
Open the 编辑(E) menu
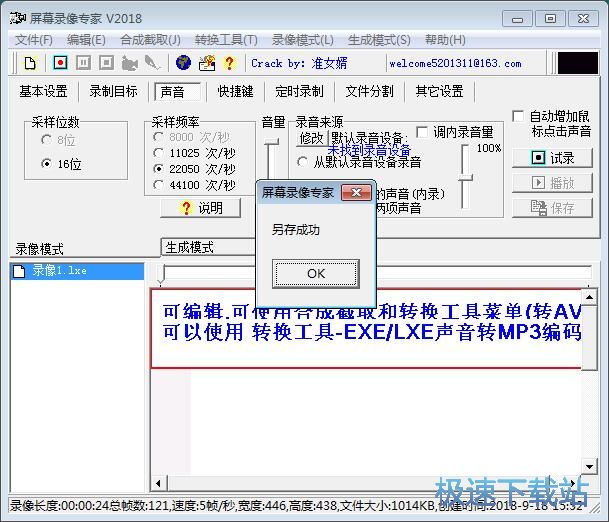(x=86, y=40)
